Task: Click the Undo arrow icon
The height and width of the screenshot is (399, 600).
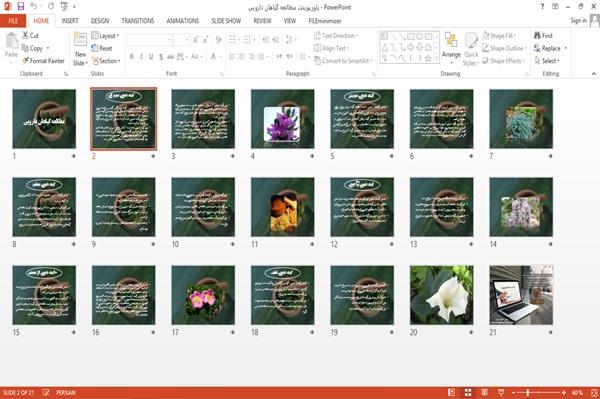Action: (34, 6)
